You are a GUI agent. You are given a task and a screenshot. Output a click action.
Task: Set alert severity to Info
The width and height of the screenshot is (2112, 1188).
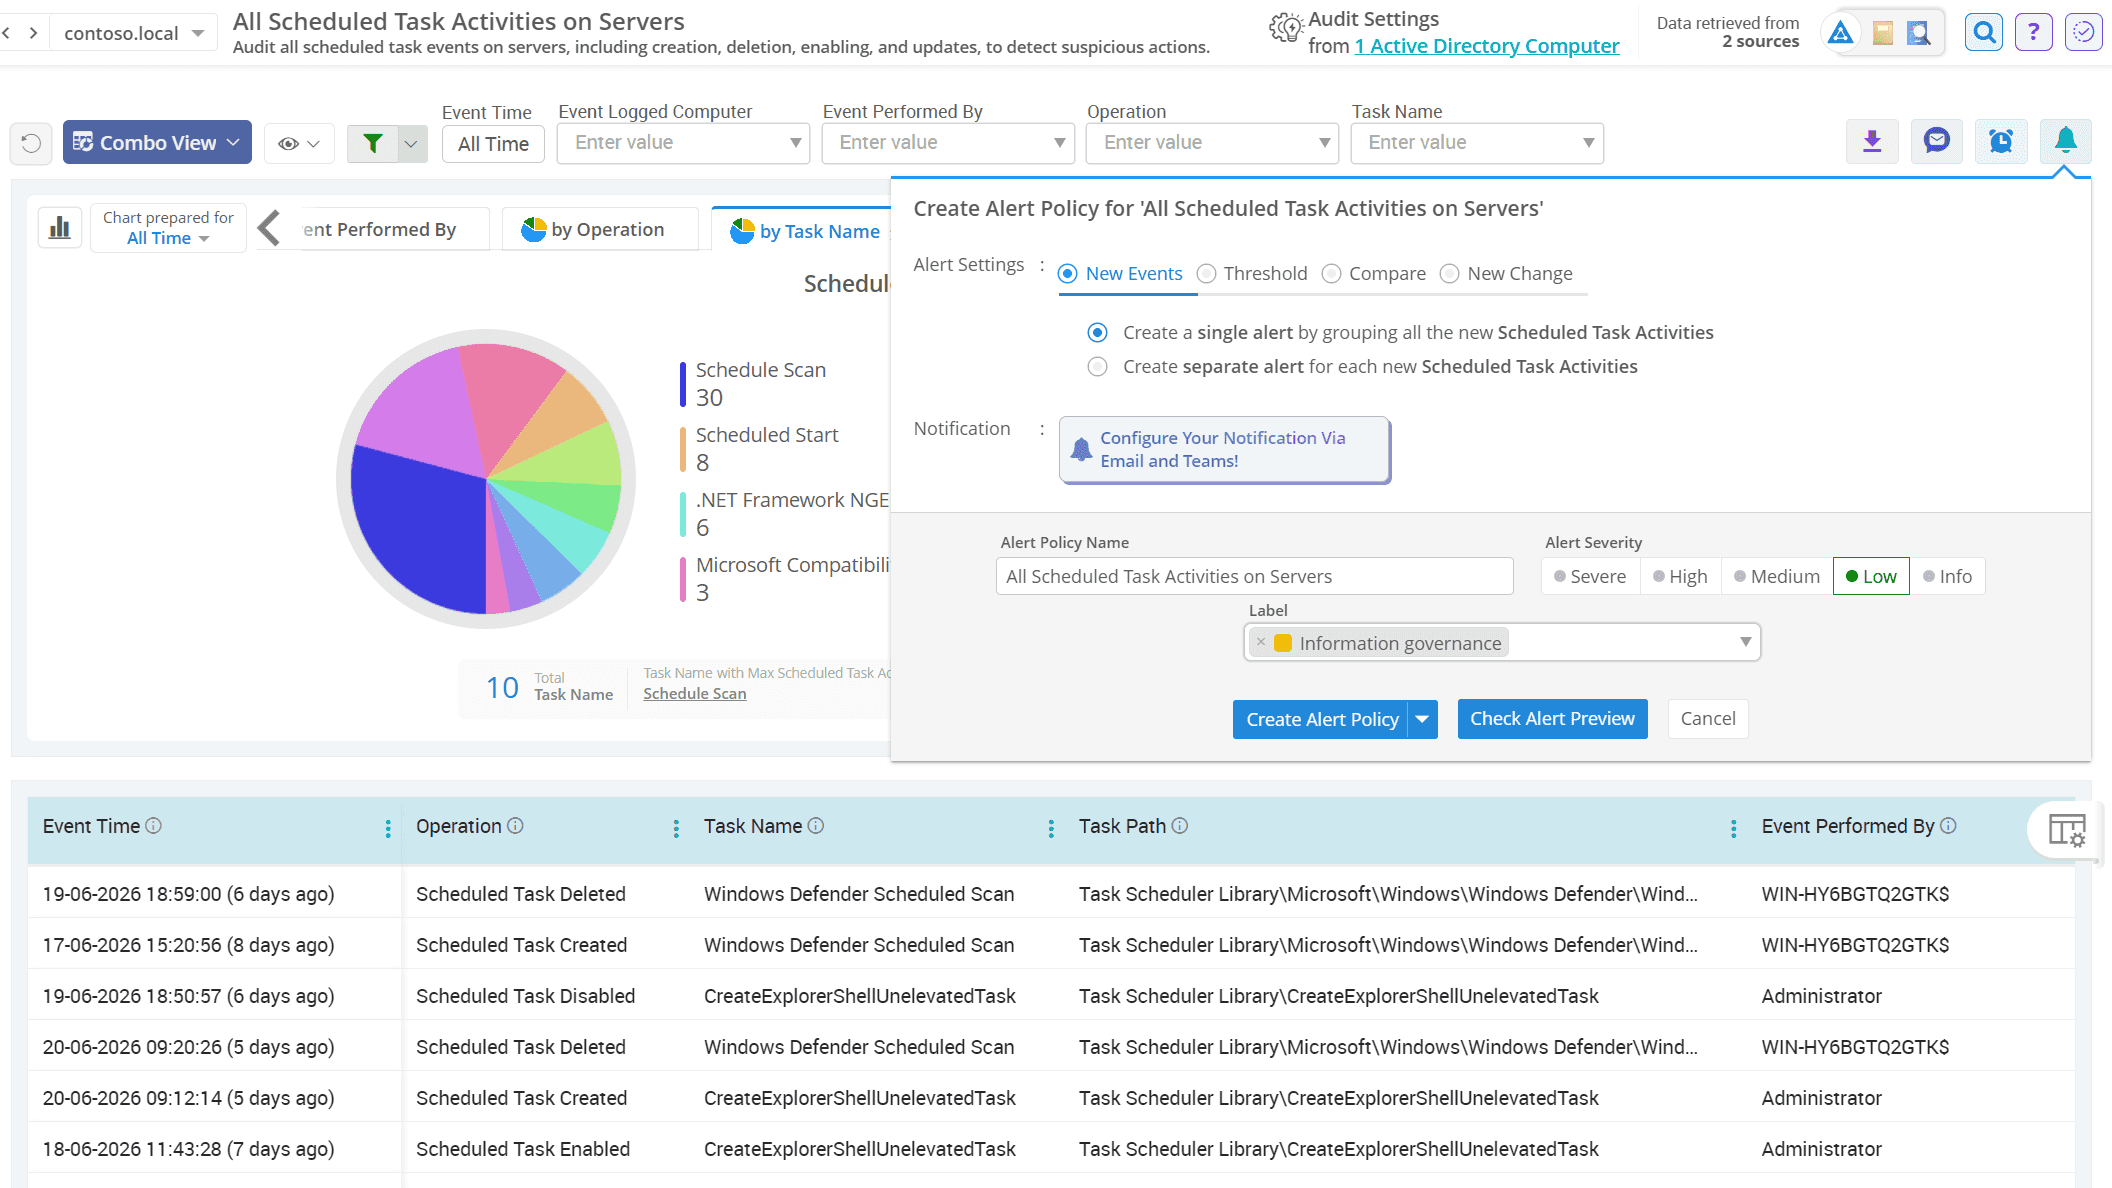(1947, 576)
